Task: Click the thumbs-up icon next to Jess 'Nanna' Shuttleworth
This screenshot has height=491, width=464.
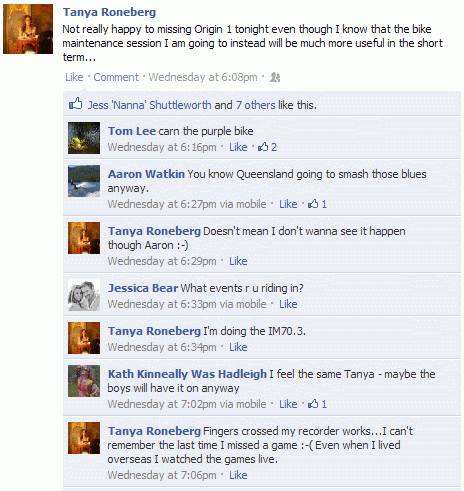Action: click(75, 104)
